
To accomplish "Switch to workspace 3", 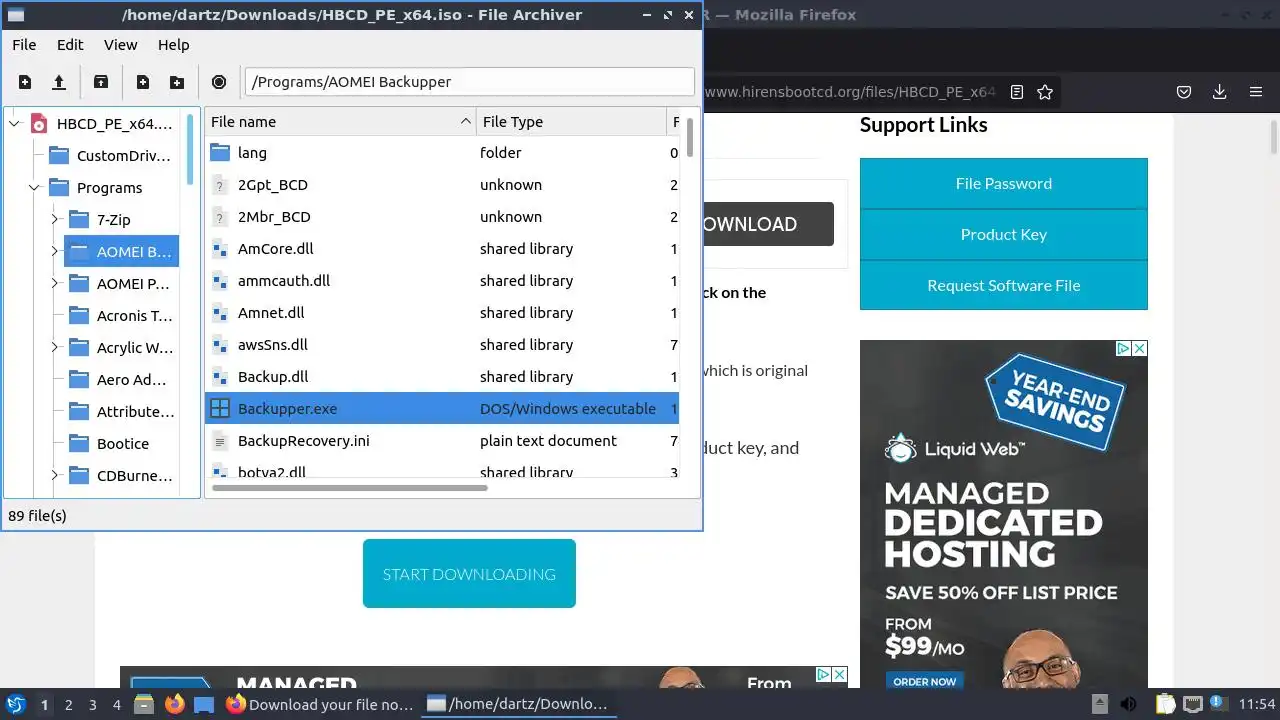I will pyautogui.click(x=92, y=704).
